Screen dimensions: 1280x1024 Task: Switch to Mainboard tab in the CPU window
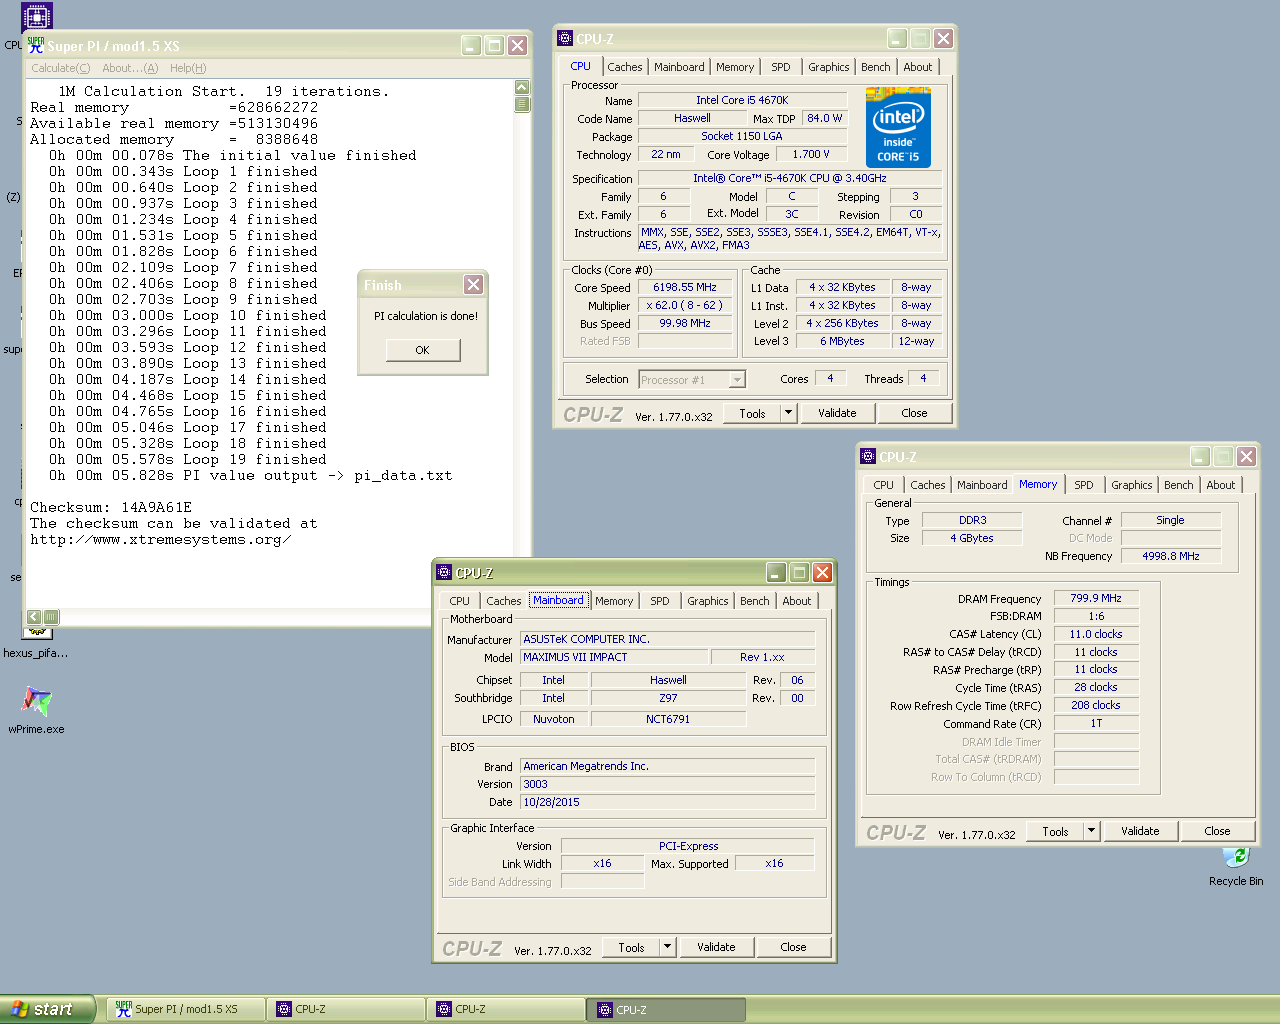coord(679,67)
